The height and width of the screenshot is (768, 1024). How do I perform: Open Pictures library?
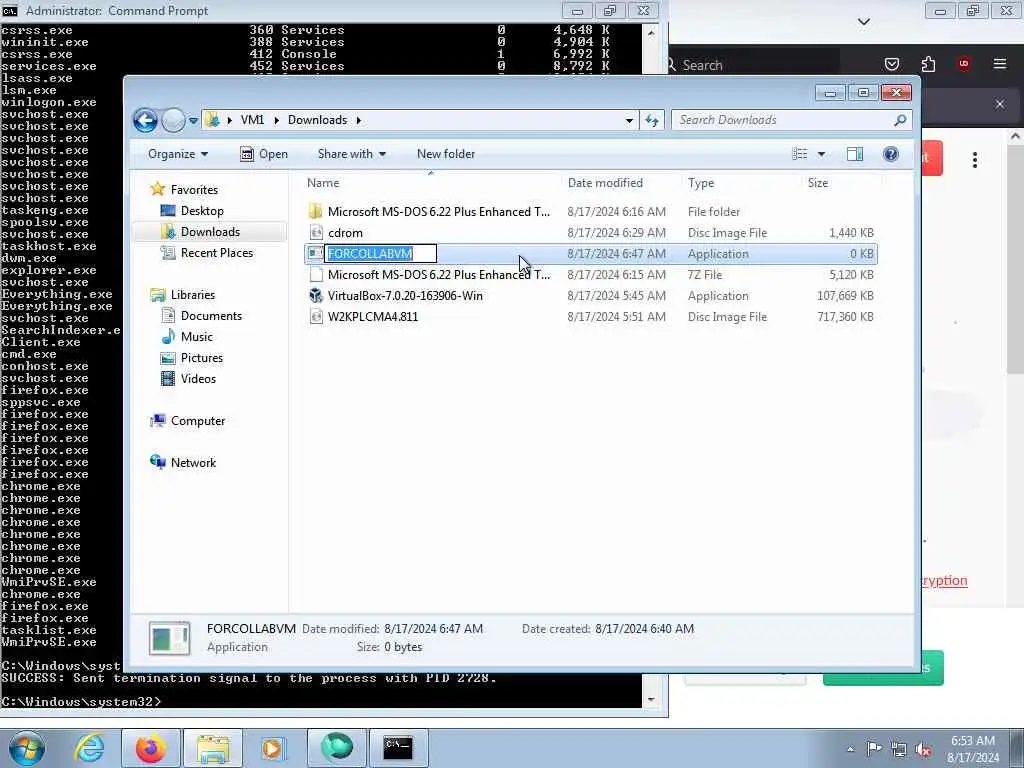[201, 358]
